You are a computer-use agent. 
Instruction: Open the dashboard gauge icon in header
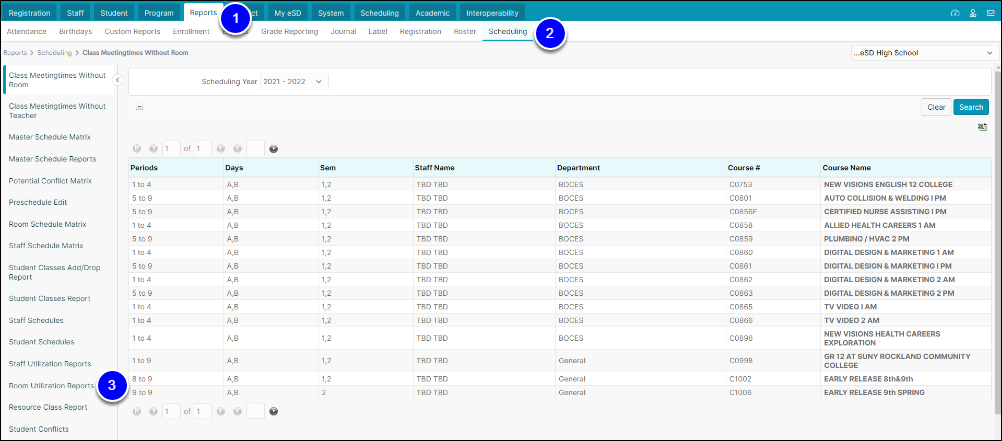pyautogui.click(x=955, y=13)
